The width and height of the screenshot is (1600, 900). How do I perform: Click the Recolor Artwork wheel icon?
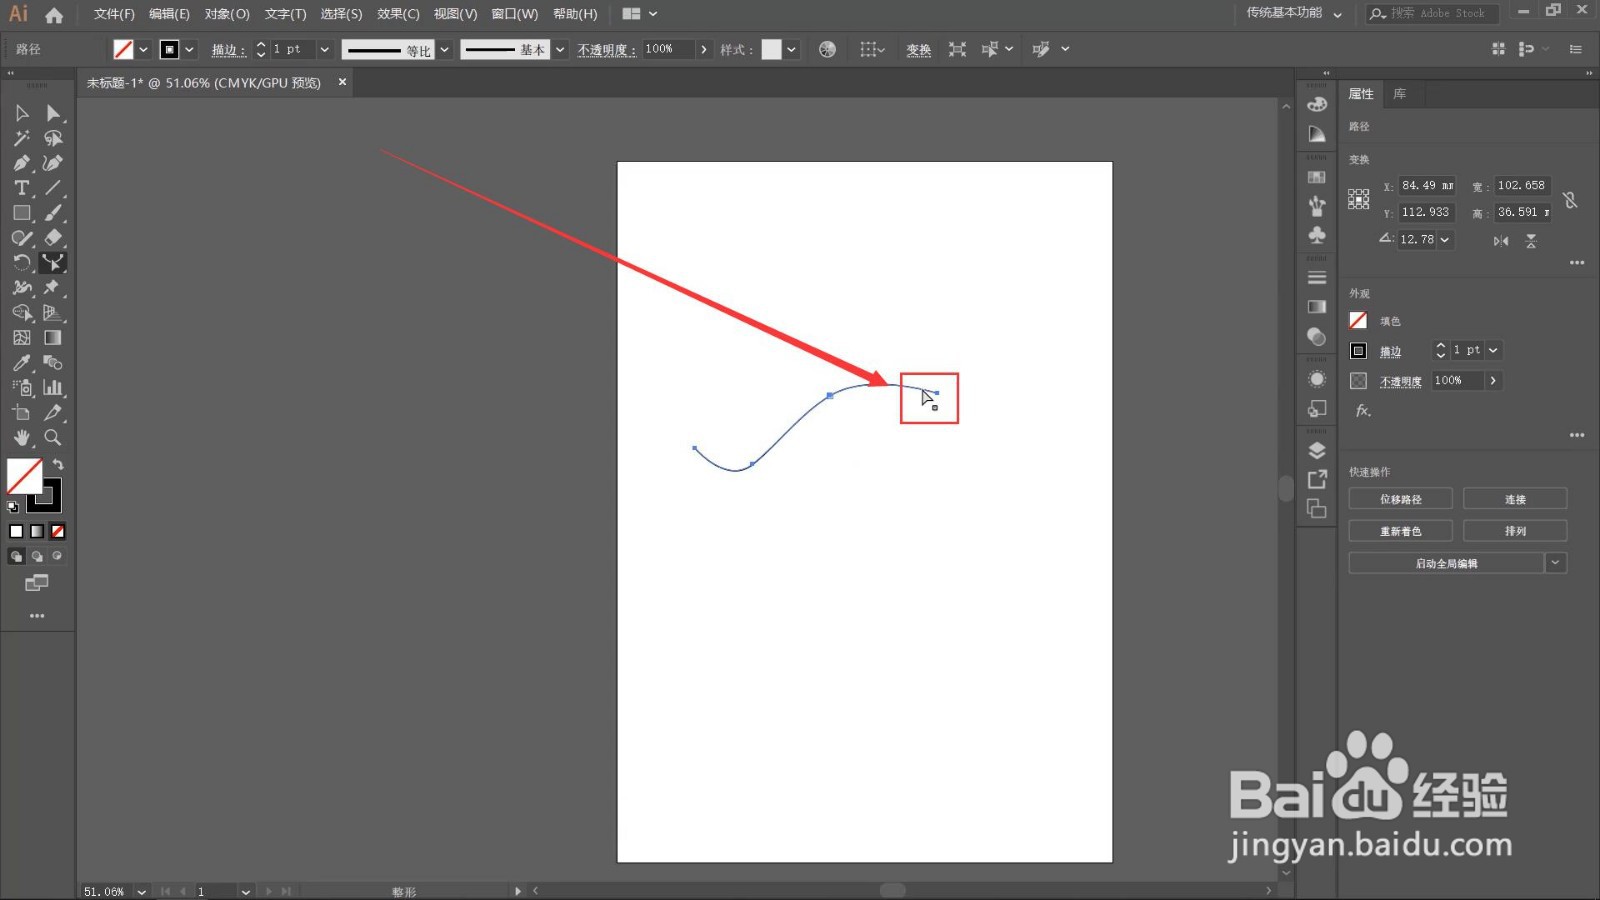point(827,49)
